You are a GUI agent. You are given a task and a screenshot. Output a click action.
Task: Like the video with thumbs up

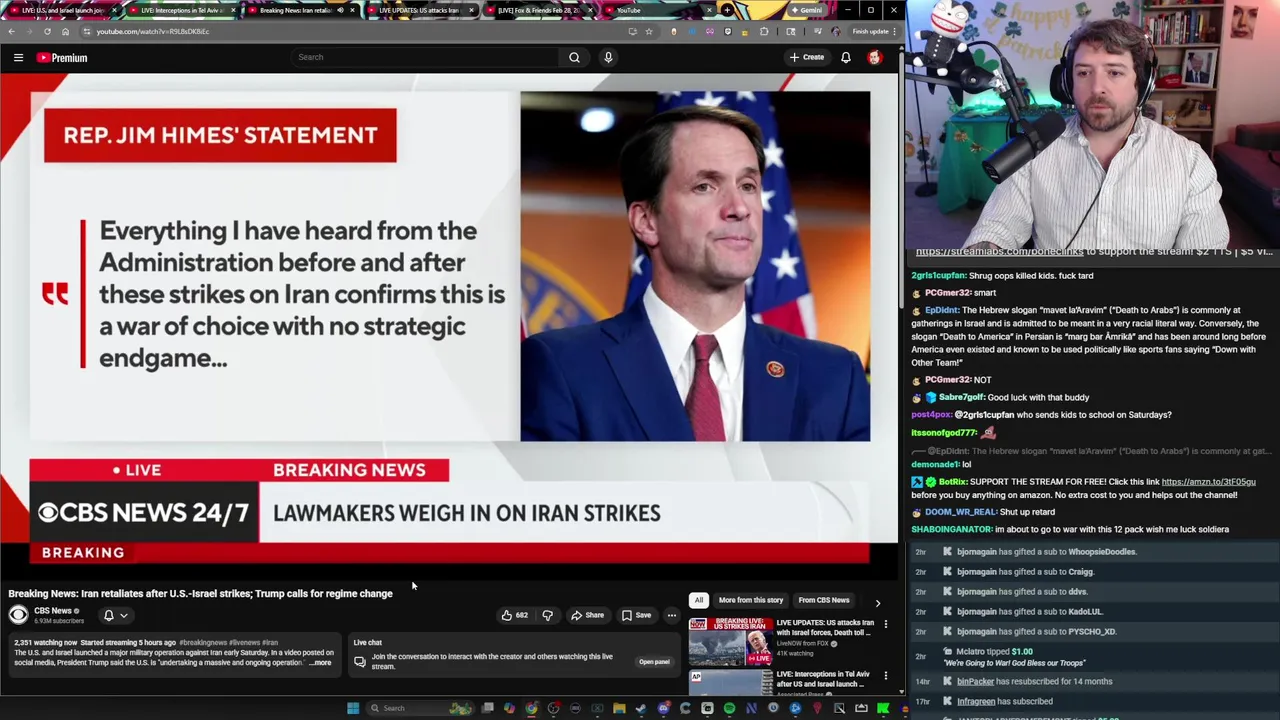[x=514, y=615]
